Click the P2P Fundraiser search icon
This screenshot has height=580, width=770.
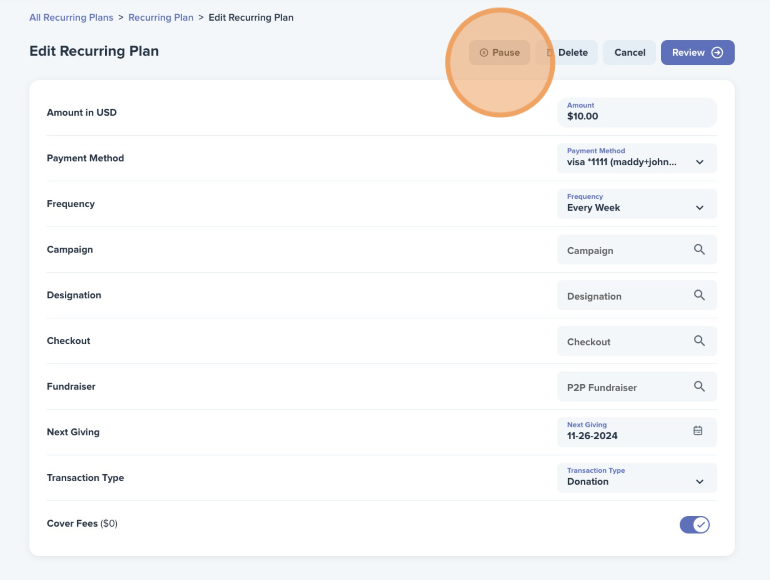coord(699,387)
